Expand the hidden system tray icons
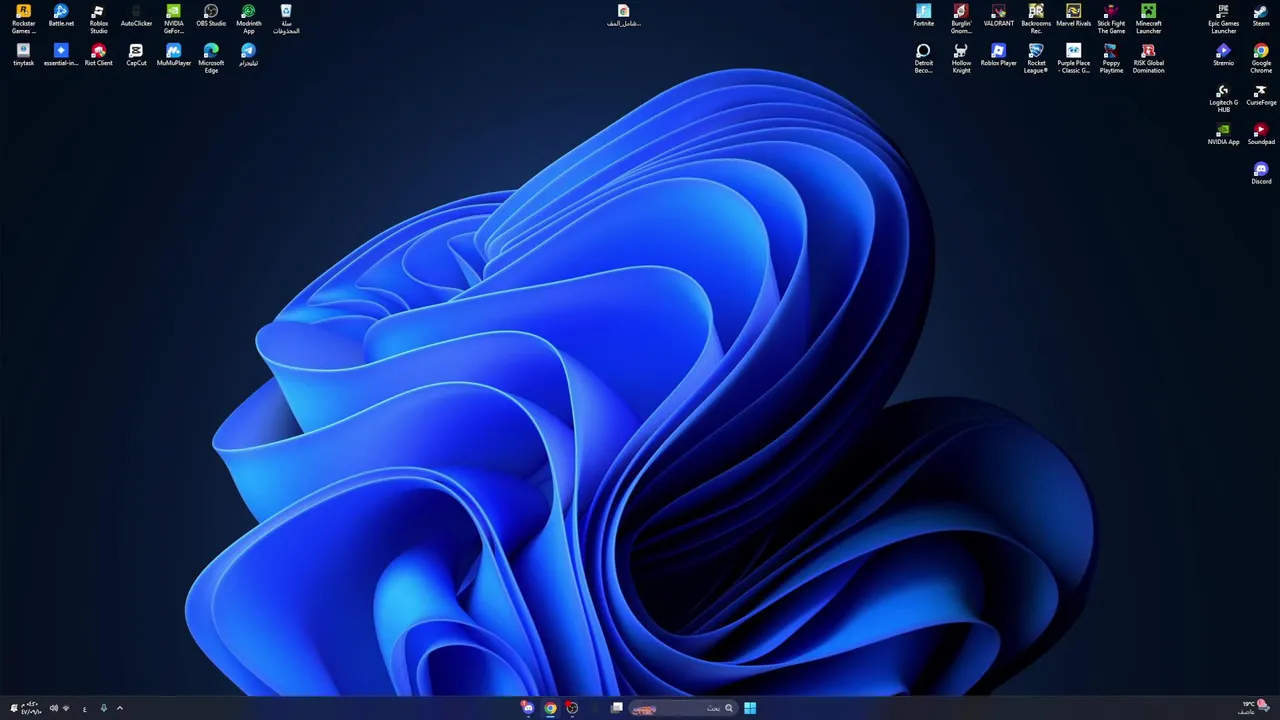This screenshot has width=1280, height=720. pos(120,708)
